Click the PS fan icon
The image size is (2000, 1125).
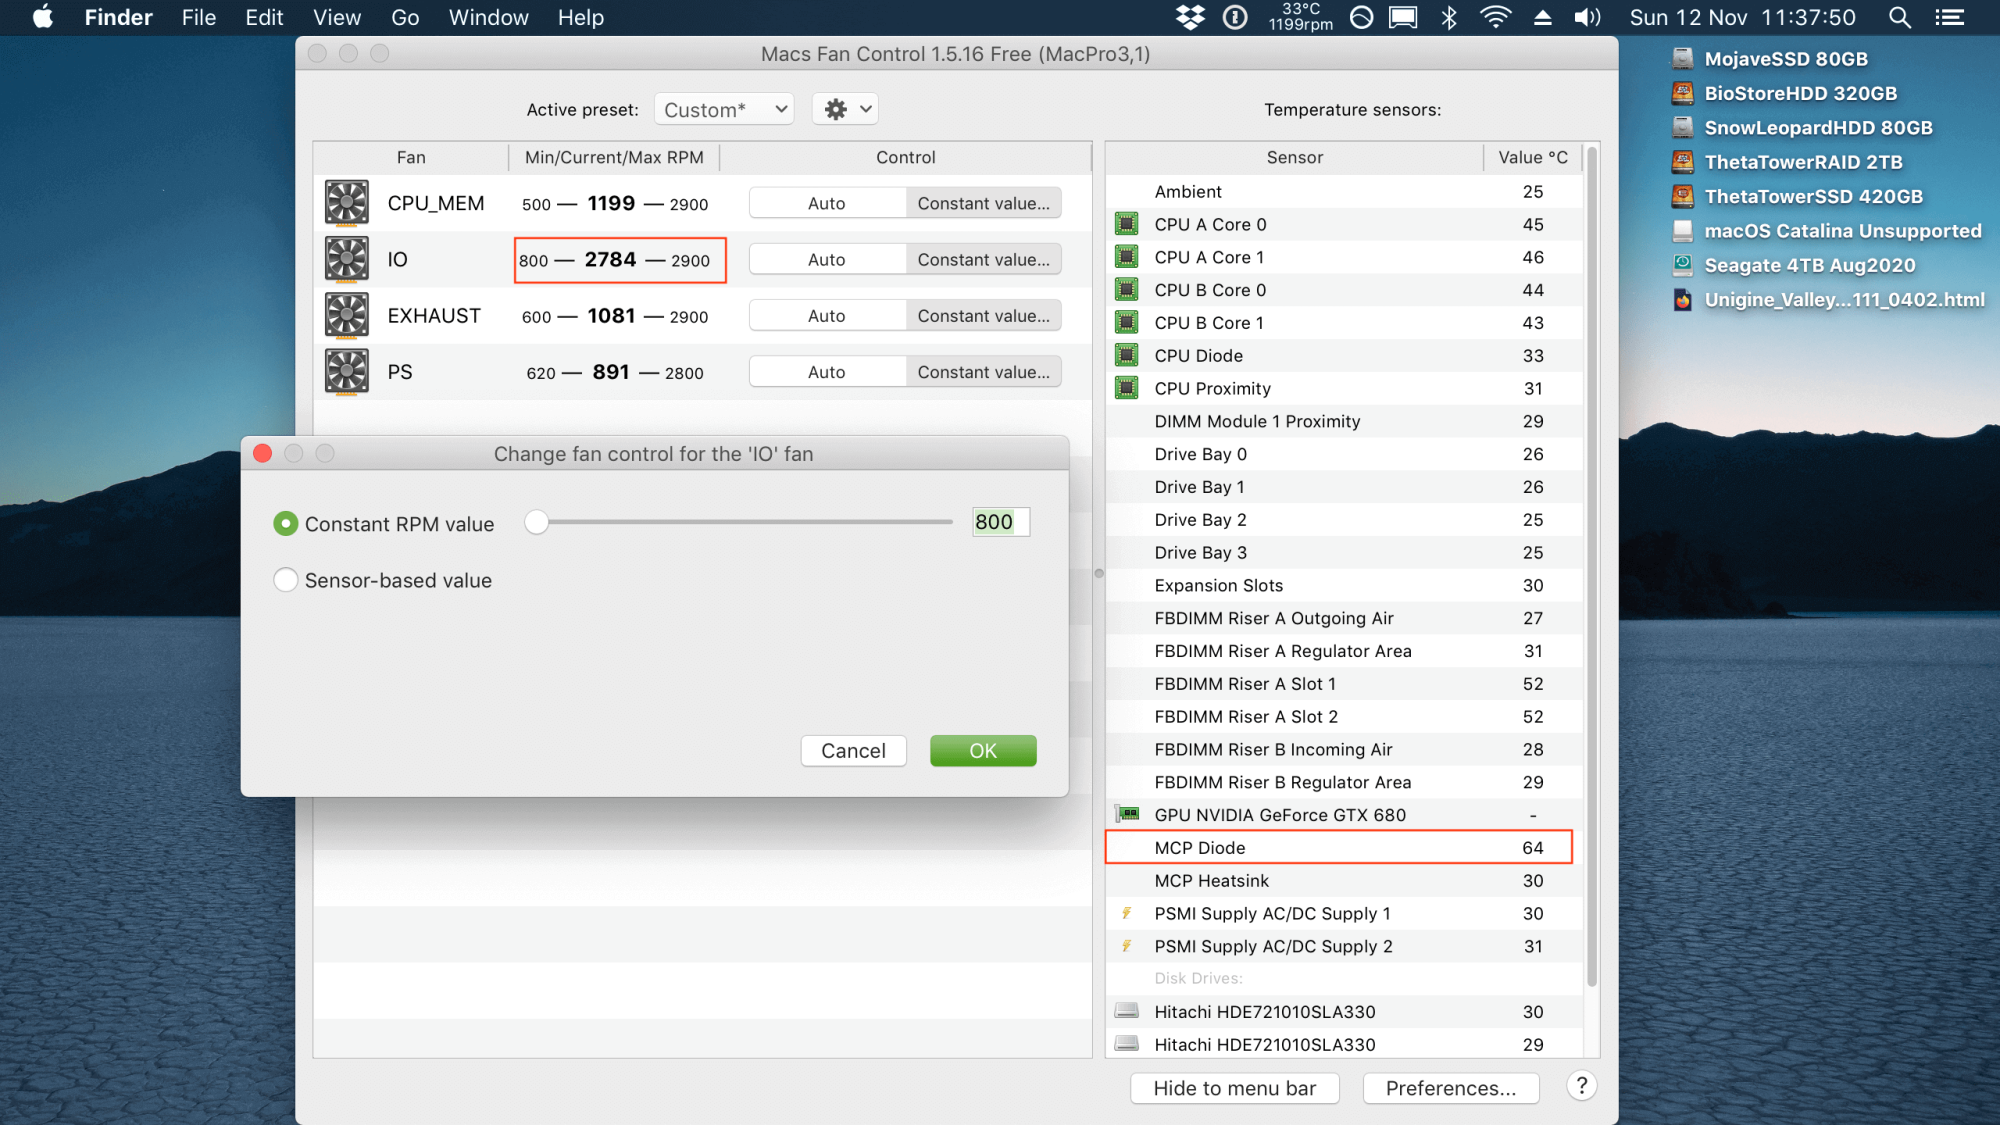(x=346, y=372)
